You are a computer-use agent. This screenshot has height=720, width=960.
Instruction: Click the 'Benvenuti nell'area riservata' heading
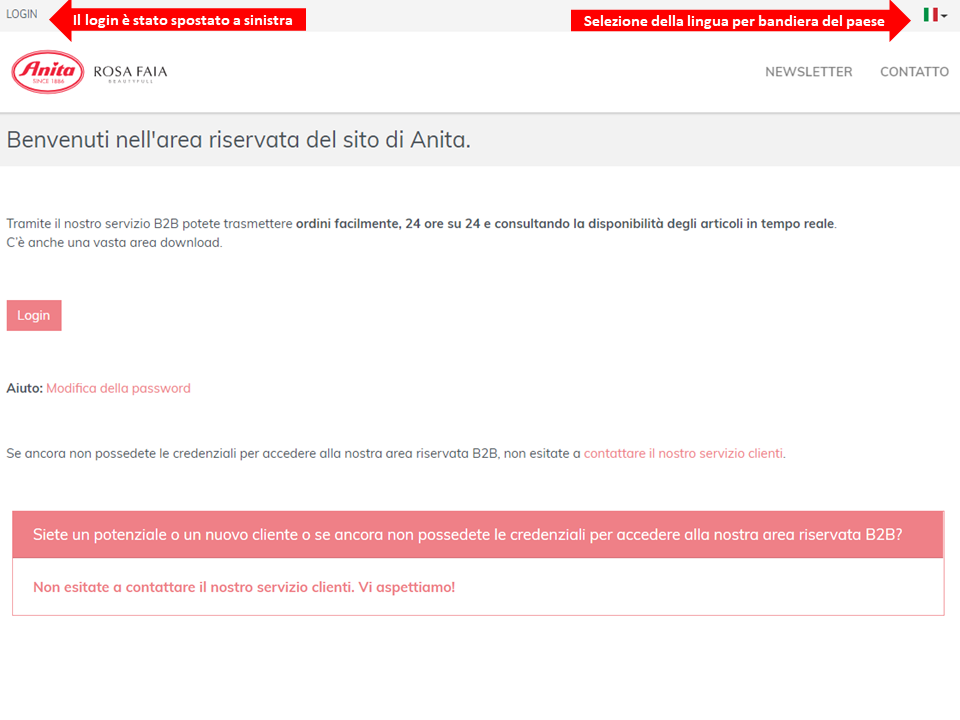238,140
